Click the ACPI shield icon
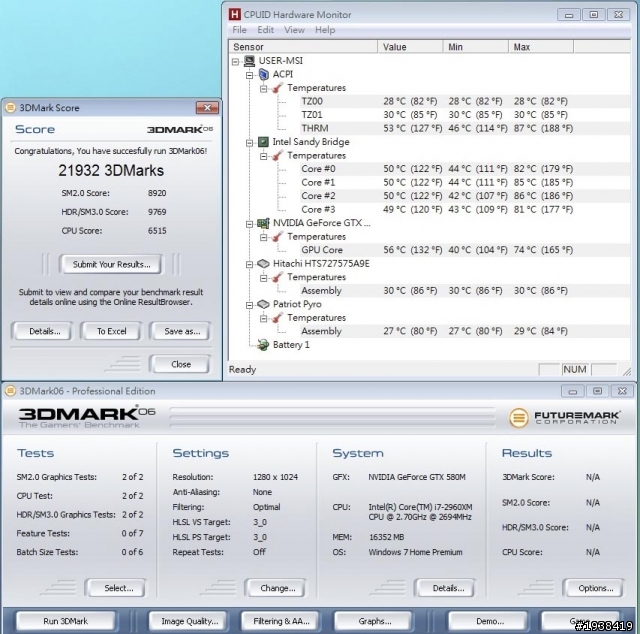 tap(263, 75)
